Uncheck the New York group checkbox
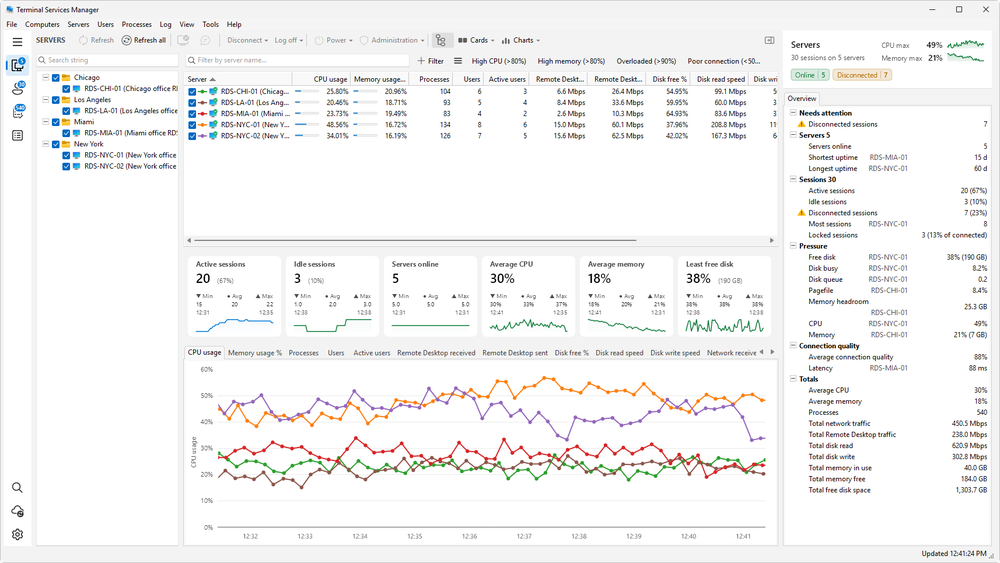 click(x=55, y=144)
